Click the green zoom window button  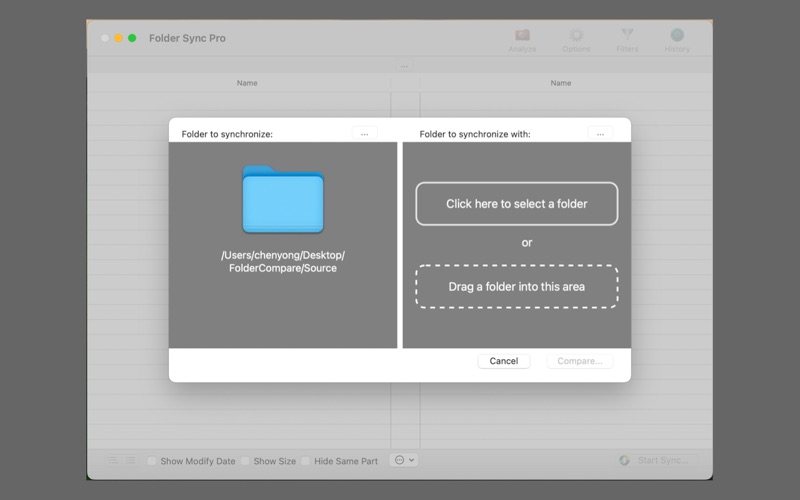[132, 38]
